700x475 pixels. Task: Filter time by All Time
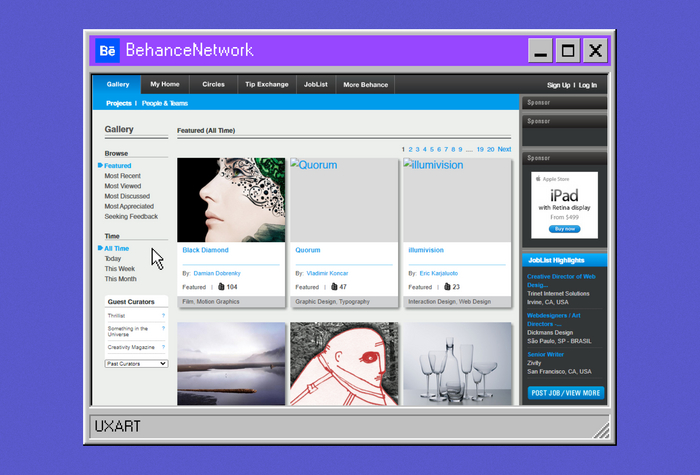pos(117,249)
